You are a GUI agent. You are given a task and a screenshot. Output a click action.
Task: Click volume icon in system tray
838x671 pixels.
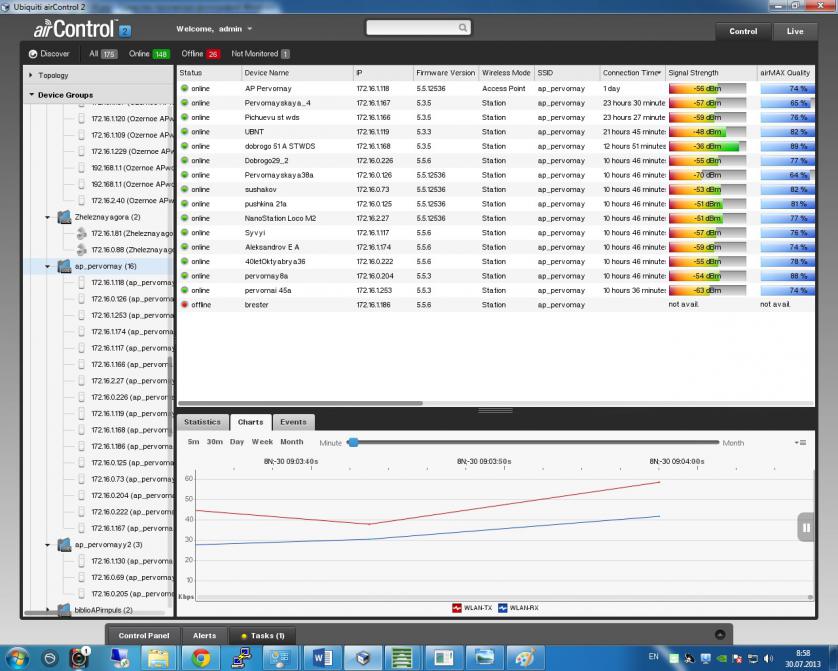(x=769, y=658)
